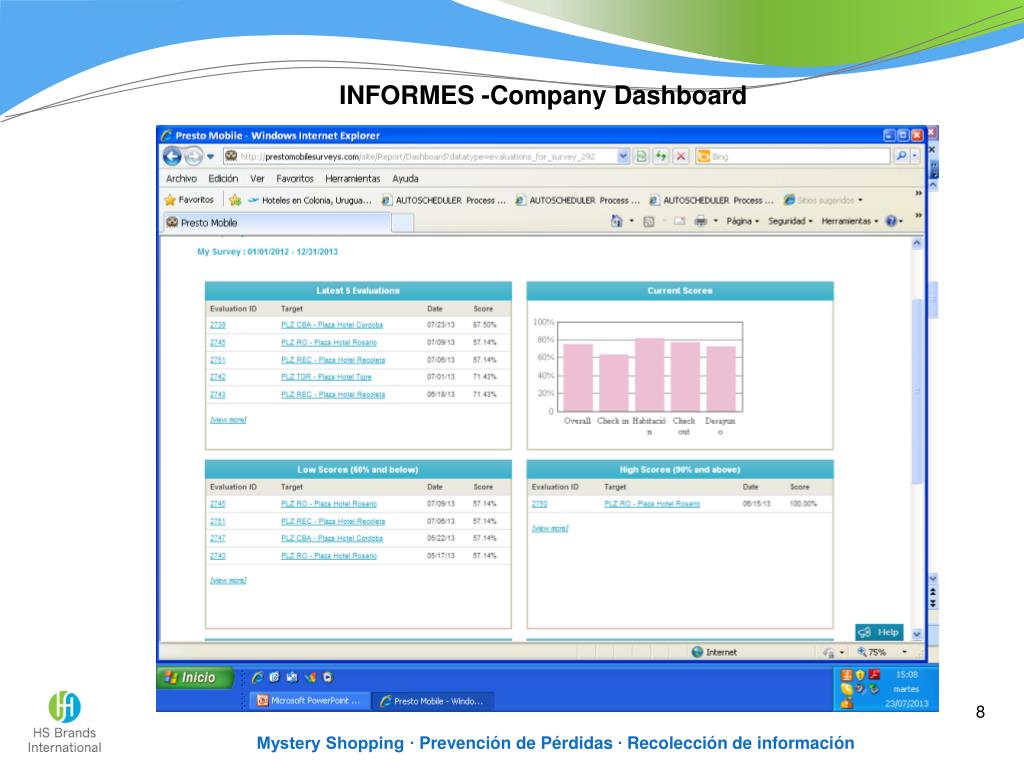1024x768 pixels.
Task: Click the Refresh page icon
Action: coord(662,157)
